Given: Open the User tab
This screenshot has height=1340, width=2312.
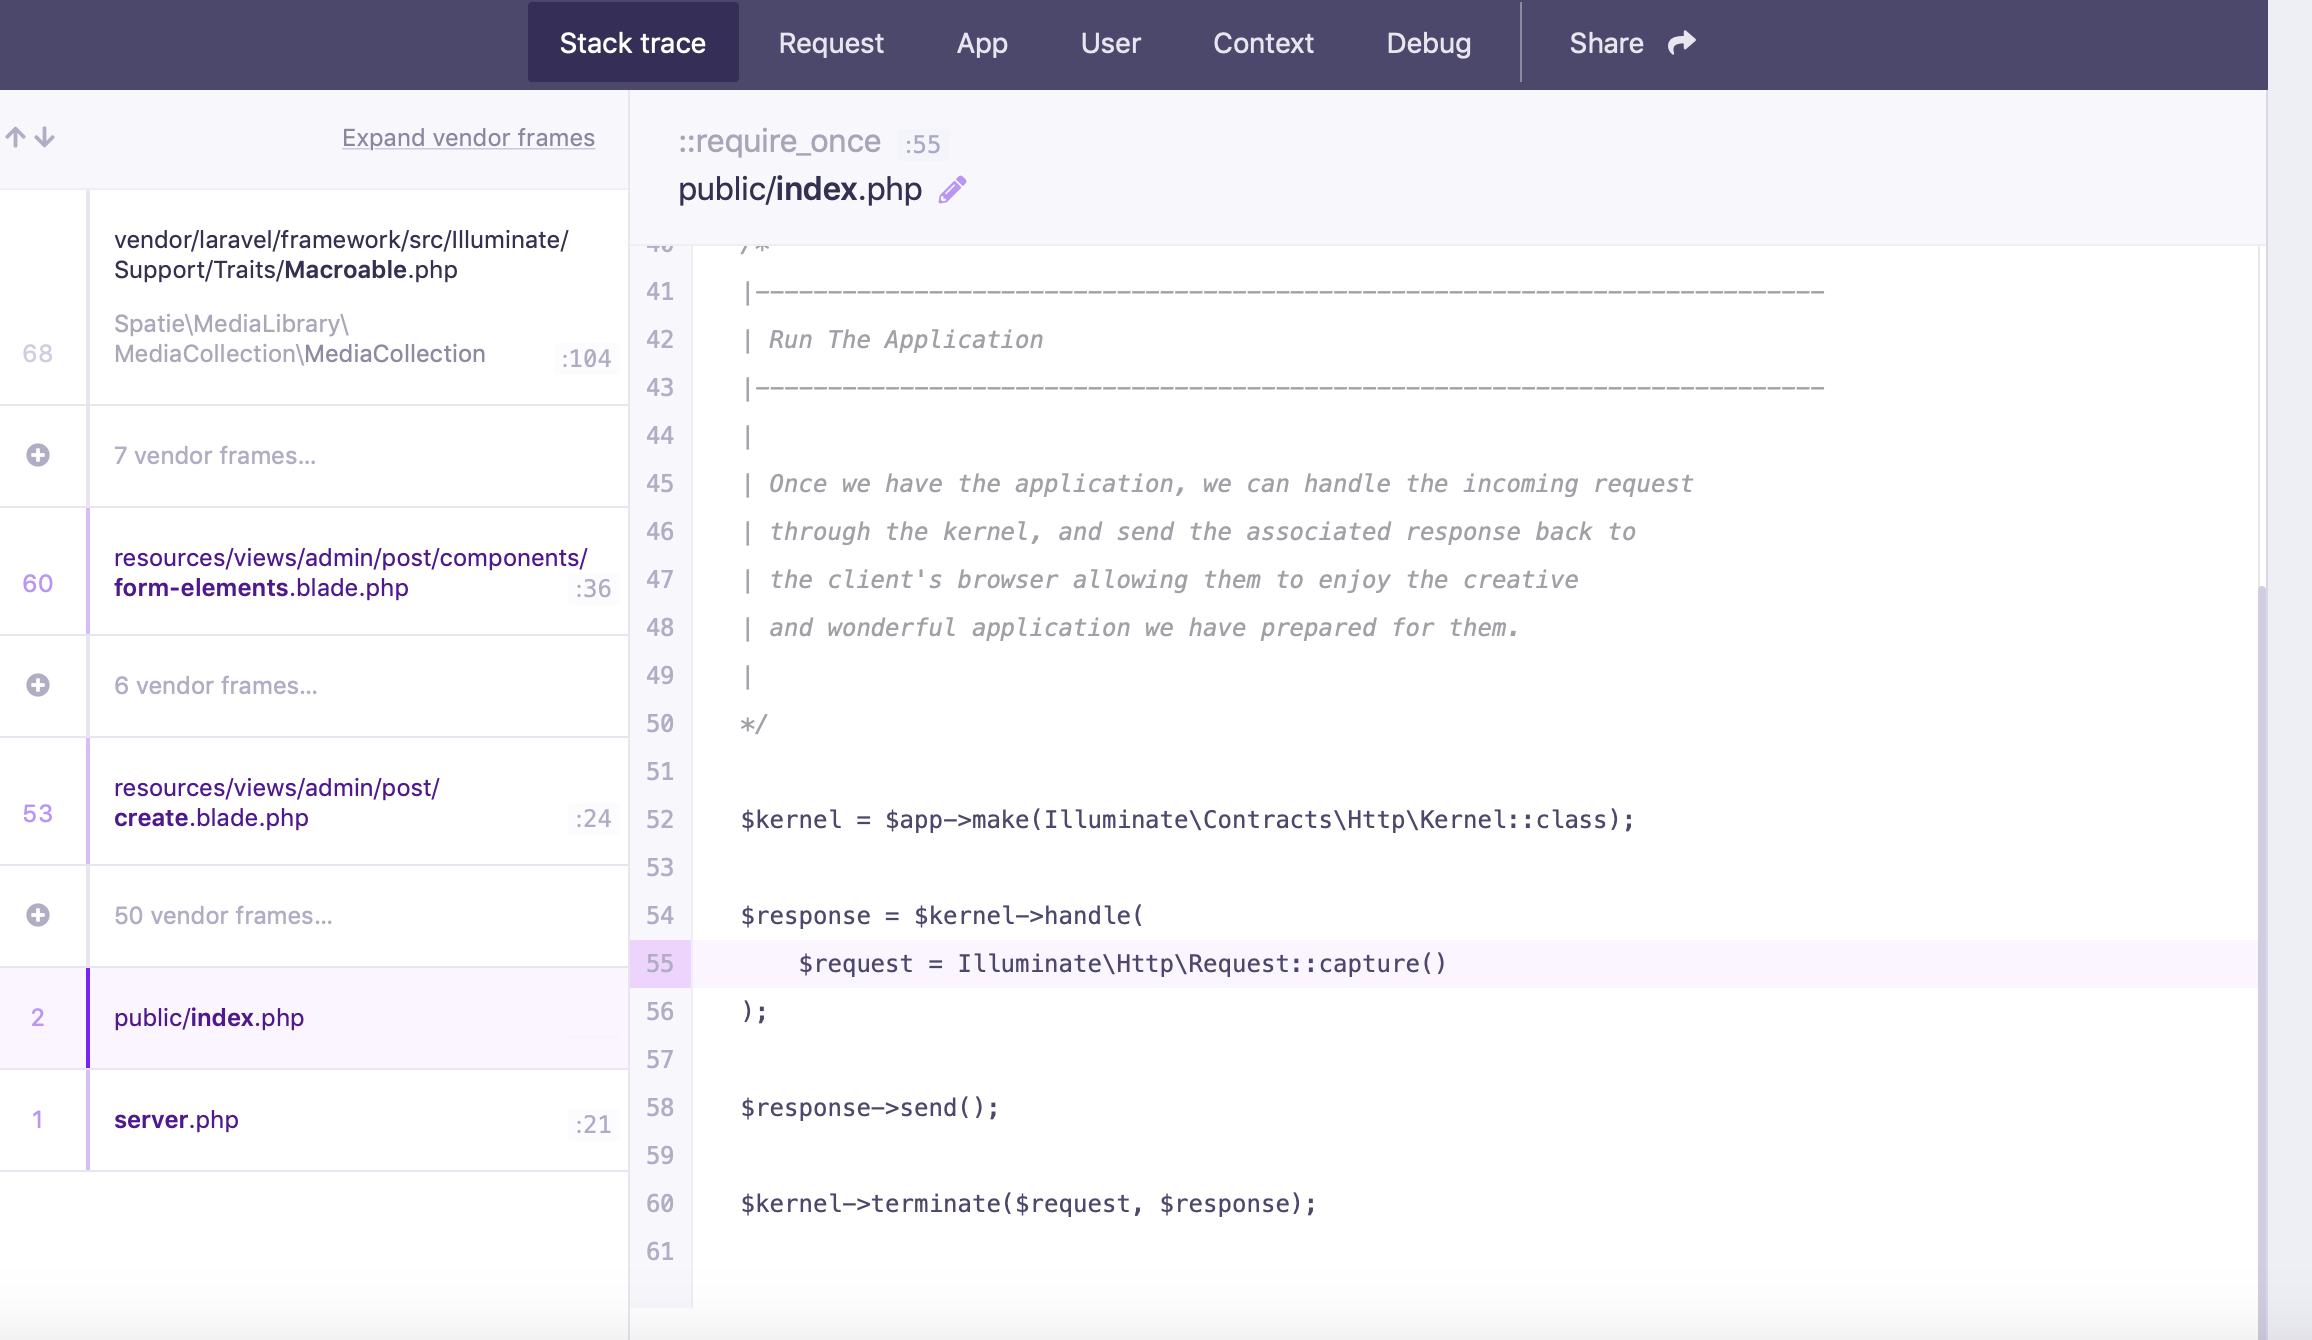Looking at the screenshot, I should pos(1110,43).
